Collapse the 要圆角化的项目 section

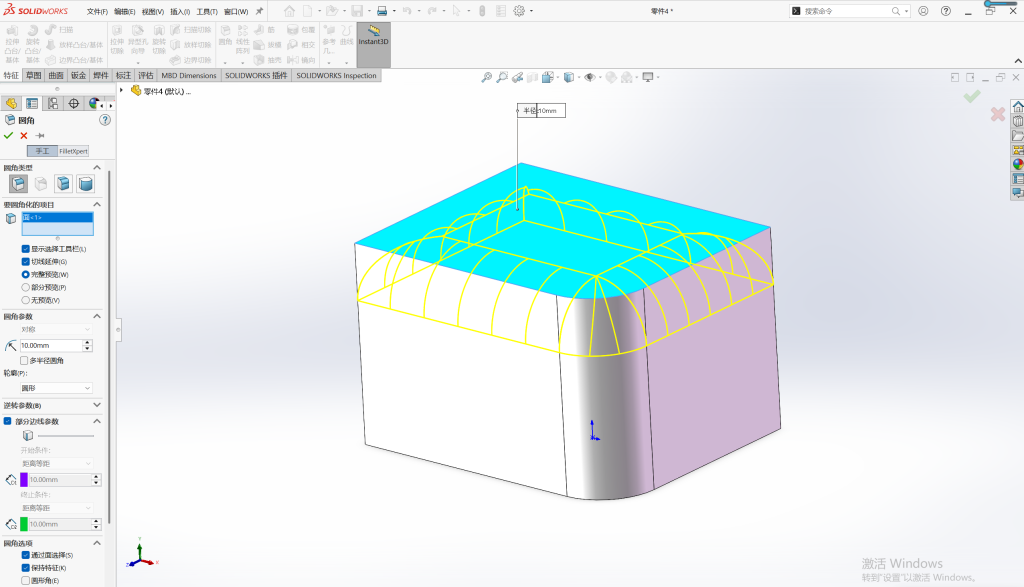[x=97, y=205]
